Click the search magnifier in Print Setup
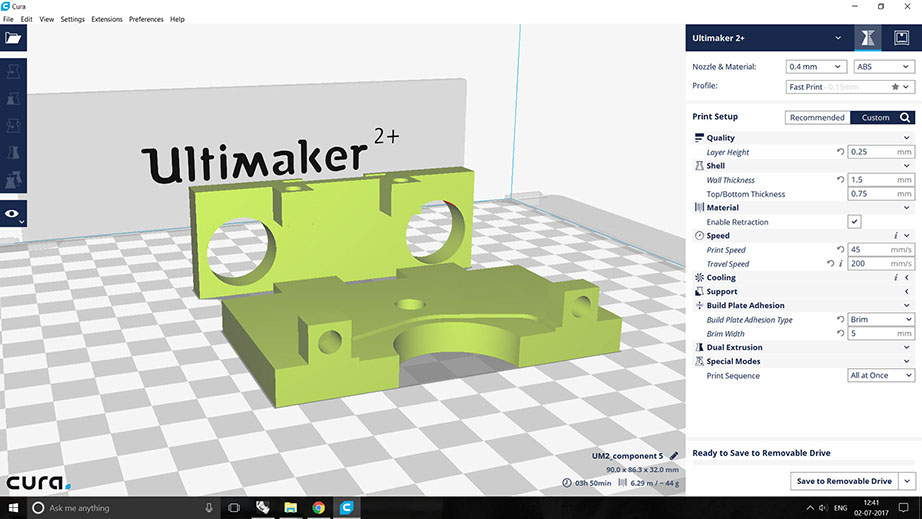Image resolution: width=922 pixels, height=519 pixels. point(905,118)
